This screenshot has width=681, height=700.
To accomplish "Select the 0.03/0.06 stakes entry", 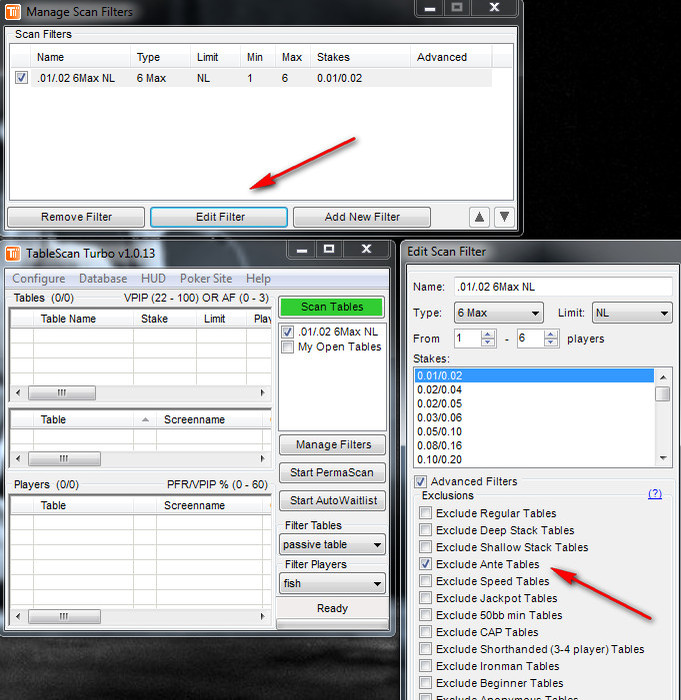I will click(x=534, y=417).
